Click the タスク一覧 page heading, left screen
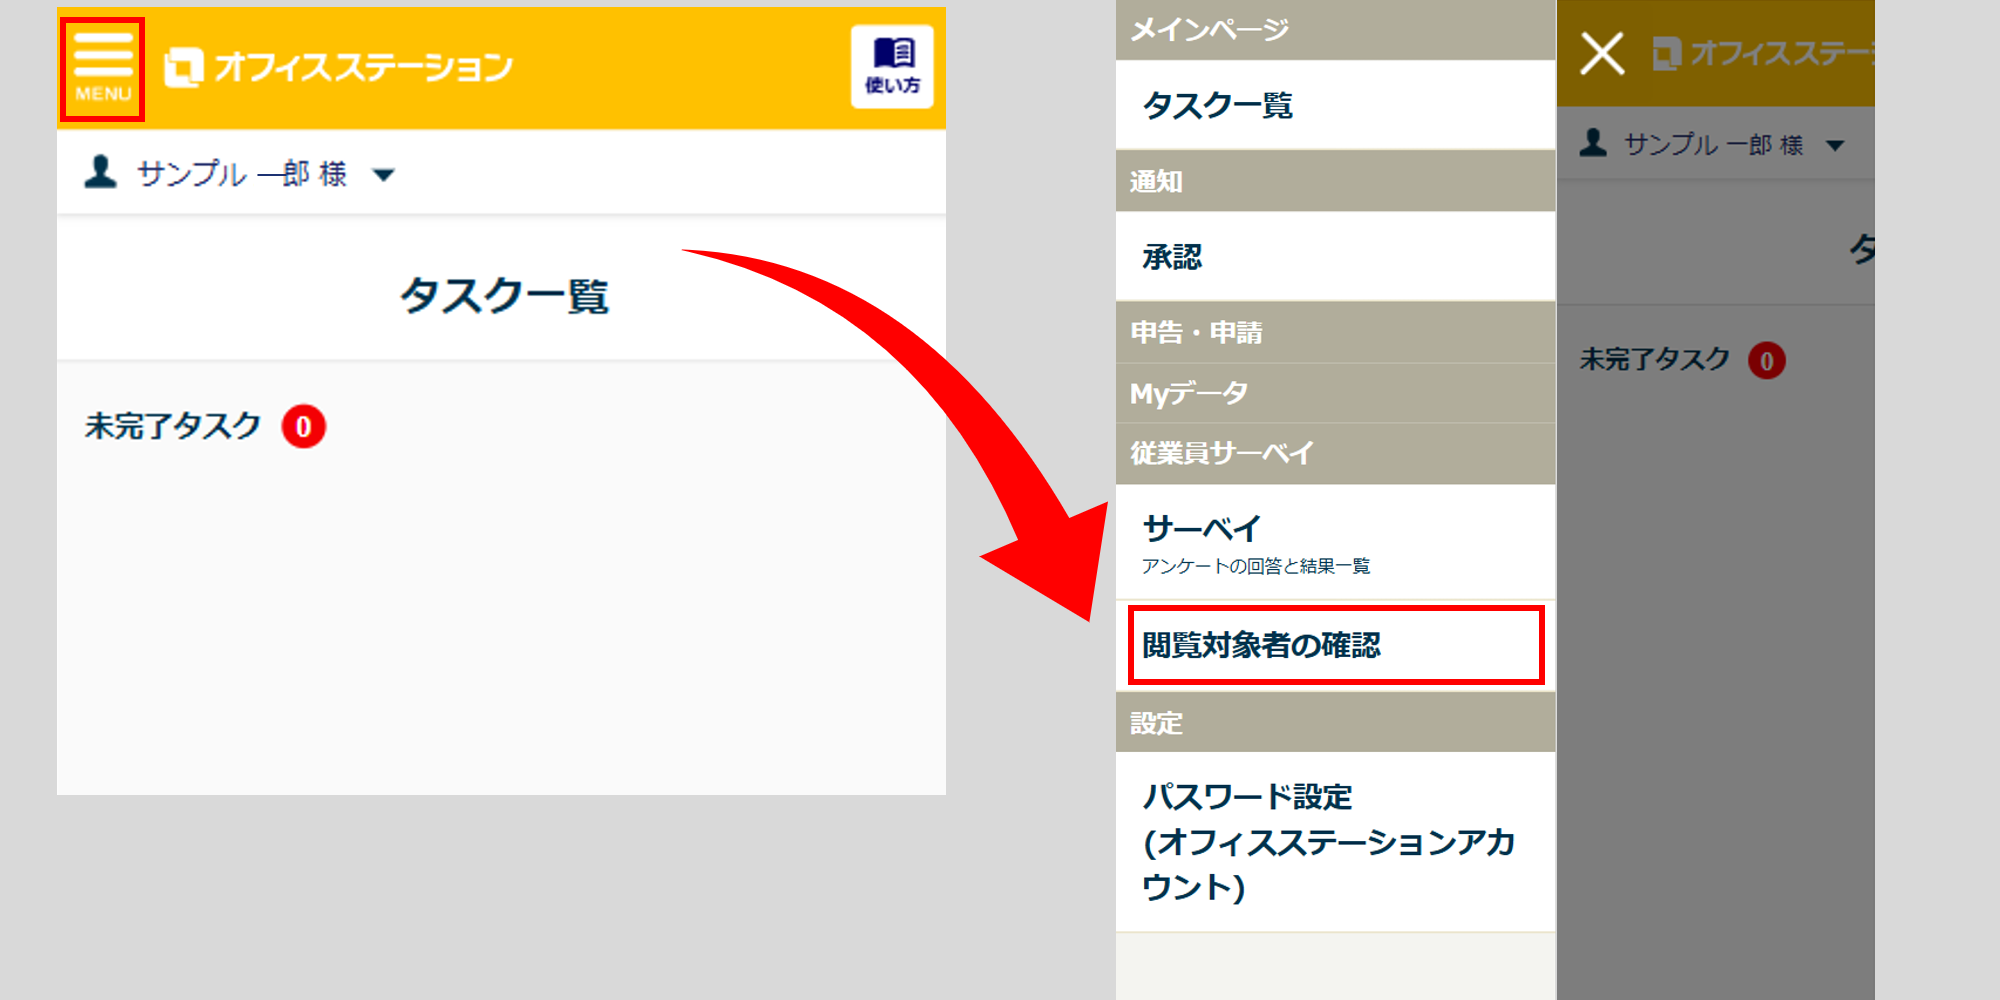 [504, 296]
